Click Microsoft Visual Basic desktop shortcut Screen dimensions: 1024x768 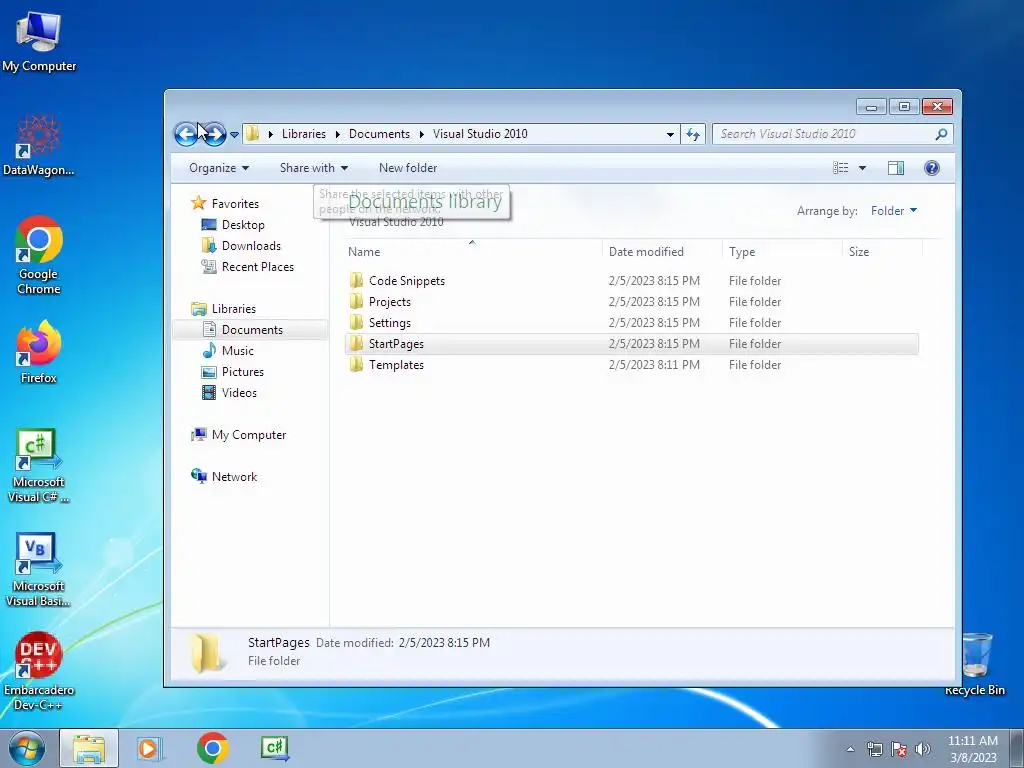click(39, 569)
